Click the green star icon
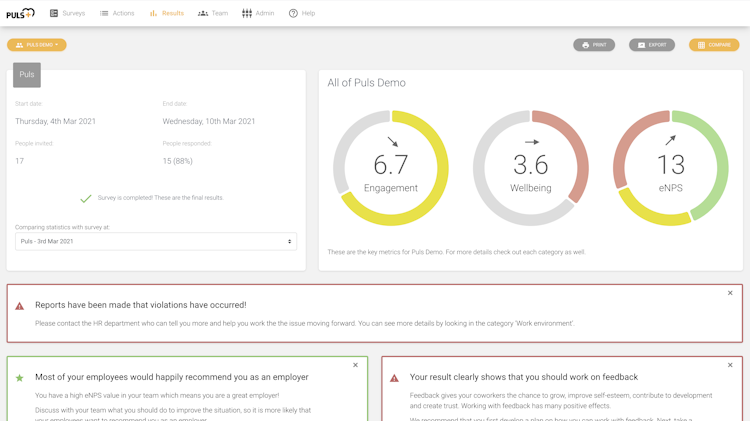Image resolution: width=750 pixels, height=421 pixels. click(x=20, y=378)
